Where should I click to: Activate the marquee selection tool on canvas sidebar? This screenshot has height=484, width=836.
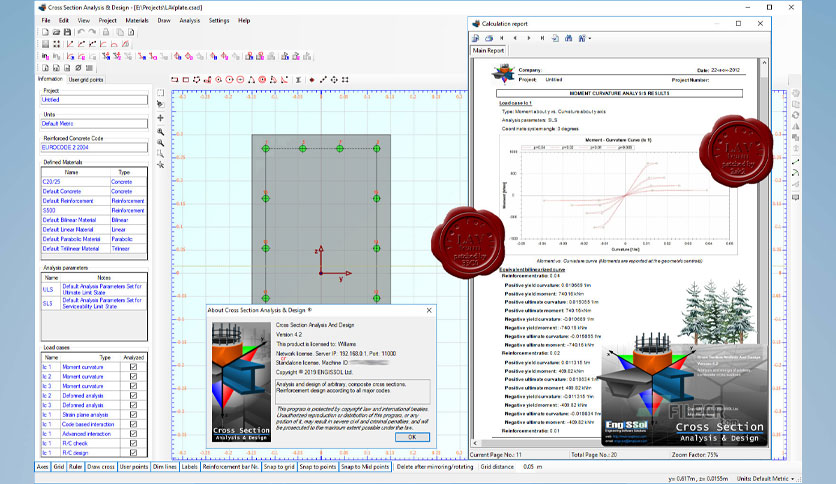(x=160, y=93)
